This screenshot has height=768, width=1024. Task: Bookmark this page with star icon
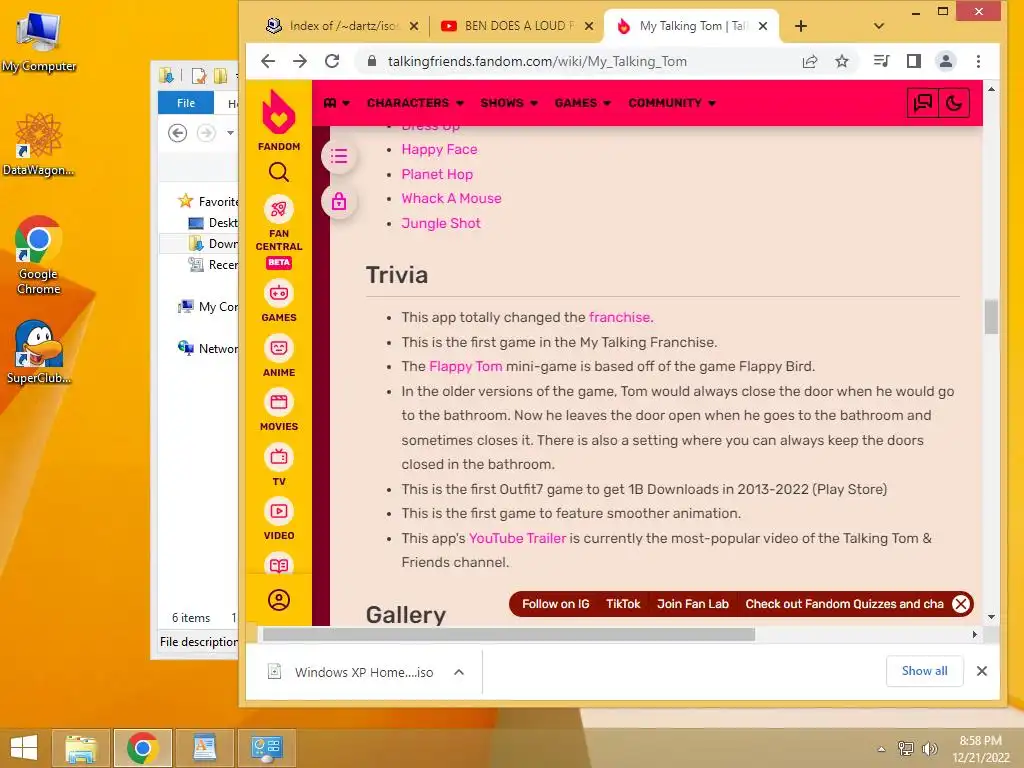point(842,61)
